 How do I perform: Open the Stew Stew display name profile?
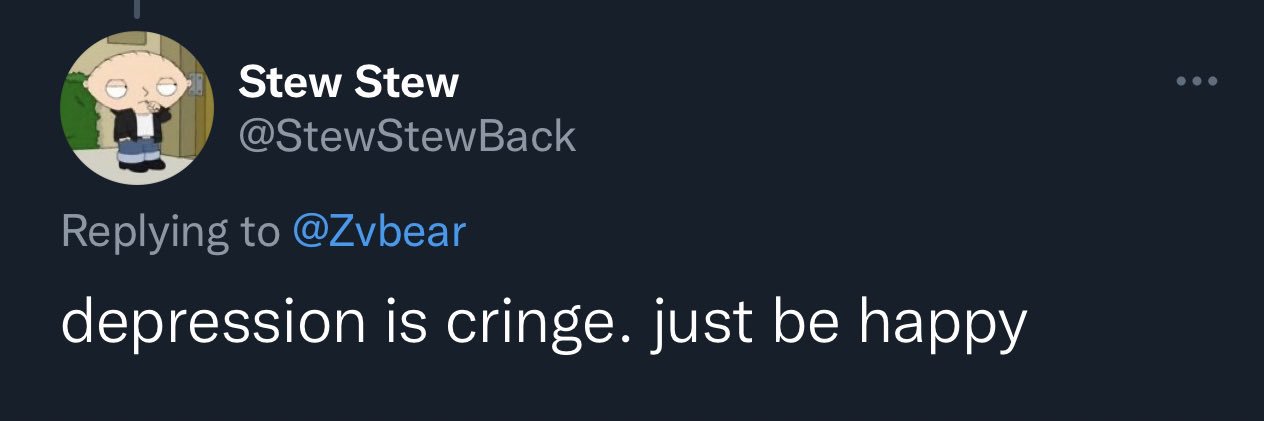[x=348, y=84]
